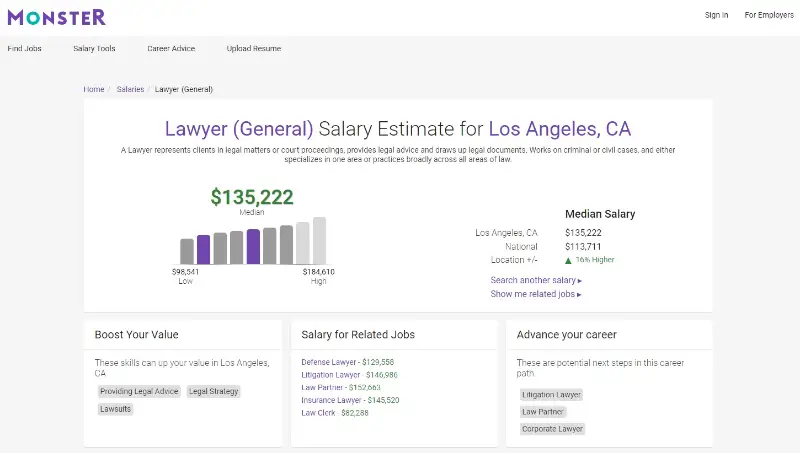Select the Providing Legal Advice skill tag
800x453 pixels.
point(139,391)
